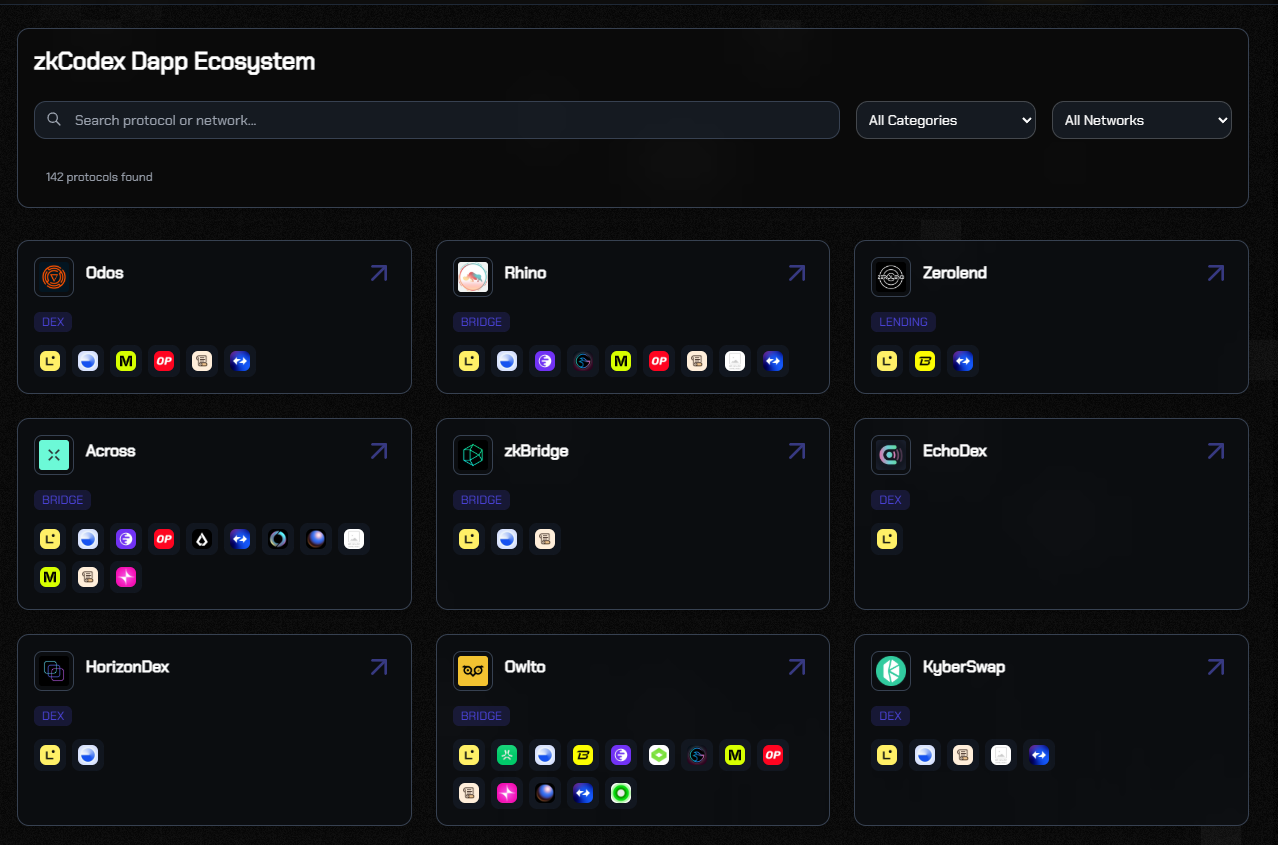Image resolution: width=1278 pixels, height=845 pixels.
Task: Click the blue half-circle icon in zkBridge
Action: [507, 539]
